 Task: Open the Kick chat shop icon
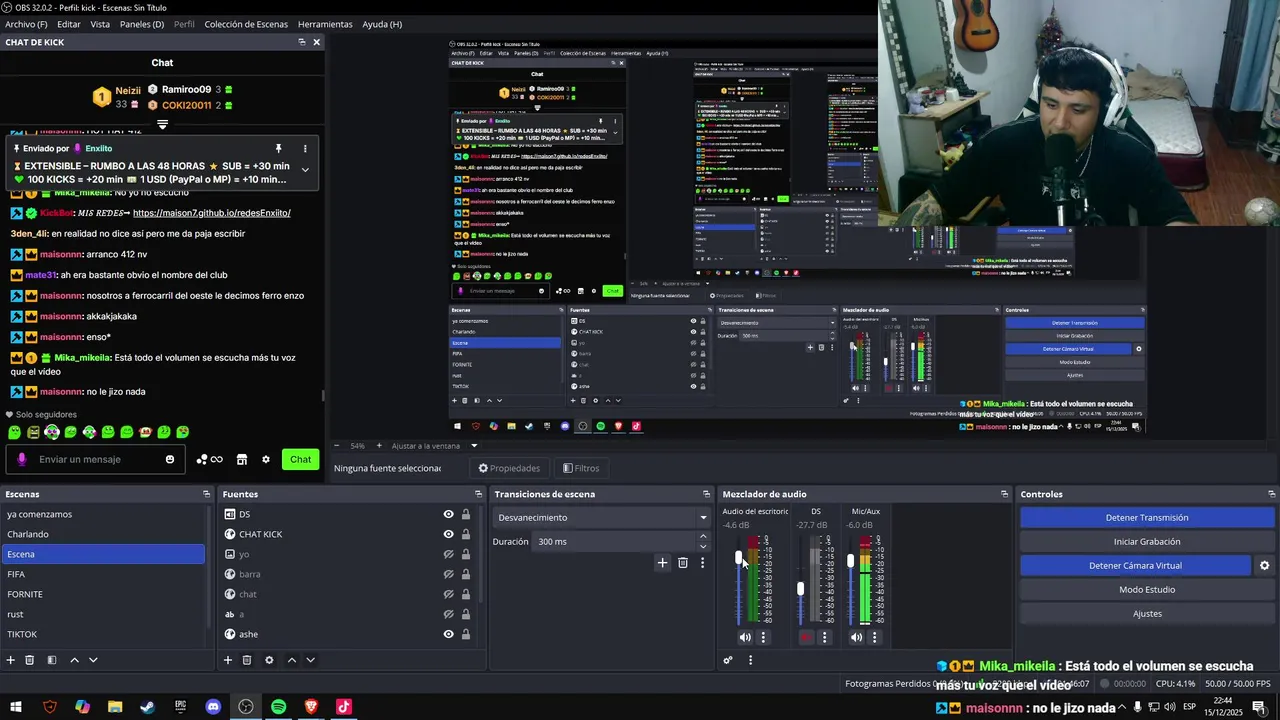point(241,460)
